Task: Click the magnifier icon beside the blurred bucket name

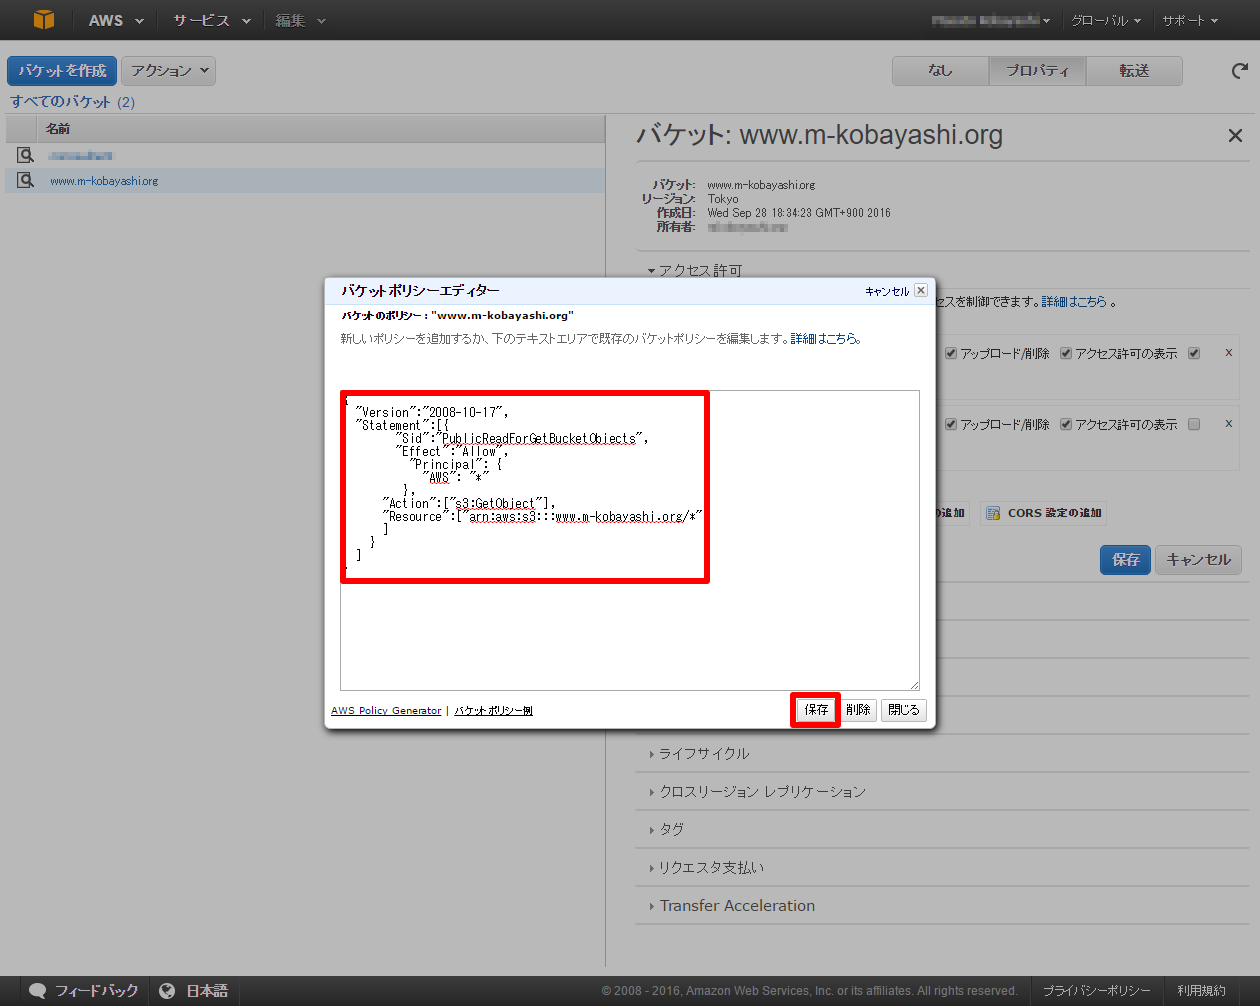Action: (26, 155)
